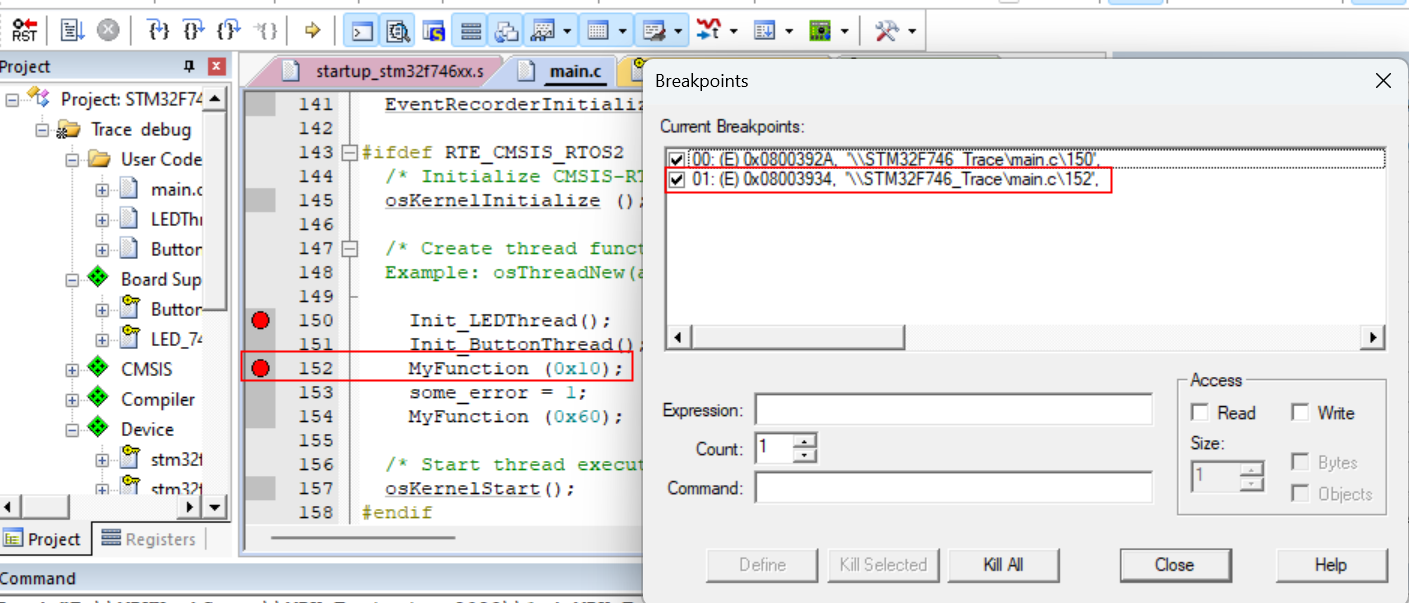Click the Expression input field
The height and width of the screenshot is (603, 1409).
953,410
